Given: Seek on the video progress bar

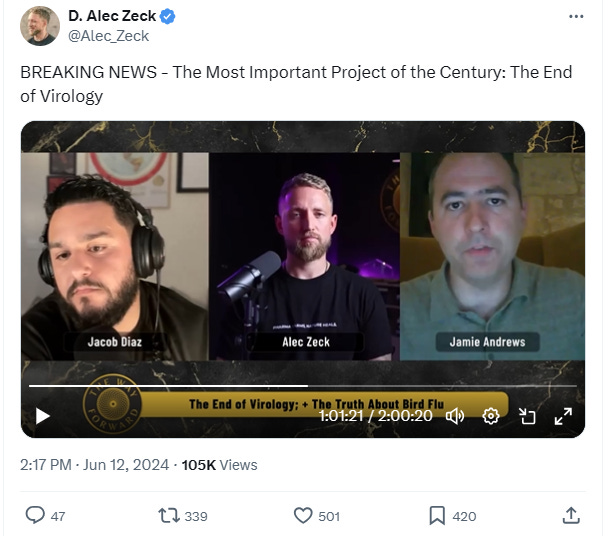Looking at the screenshot, I should point(303,386).
